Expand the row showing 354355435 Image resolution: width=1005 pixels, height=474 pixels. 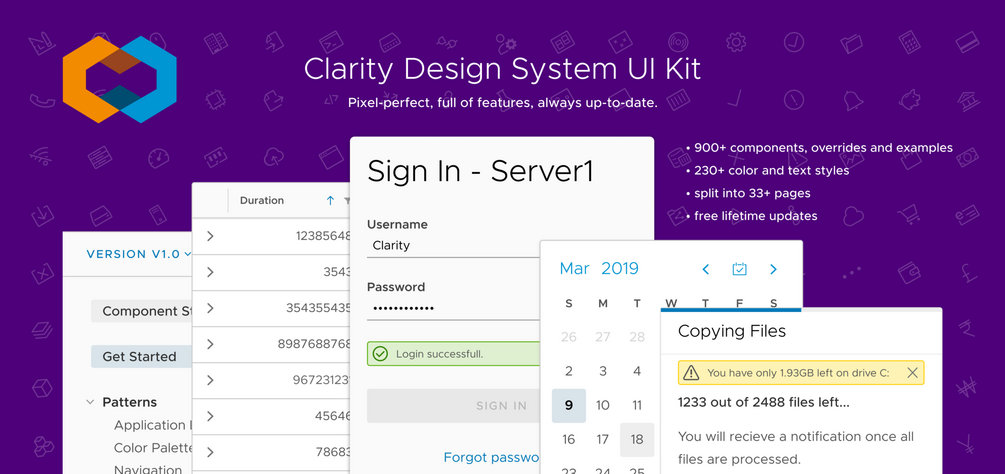point(210,308)
